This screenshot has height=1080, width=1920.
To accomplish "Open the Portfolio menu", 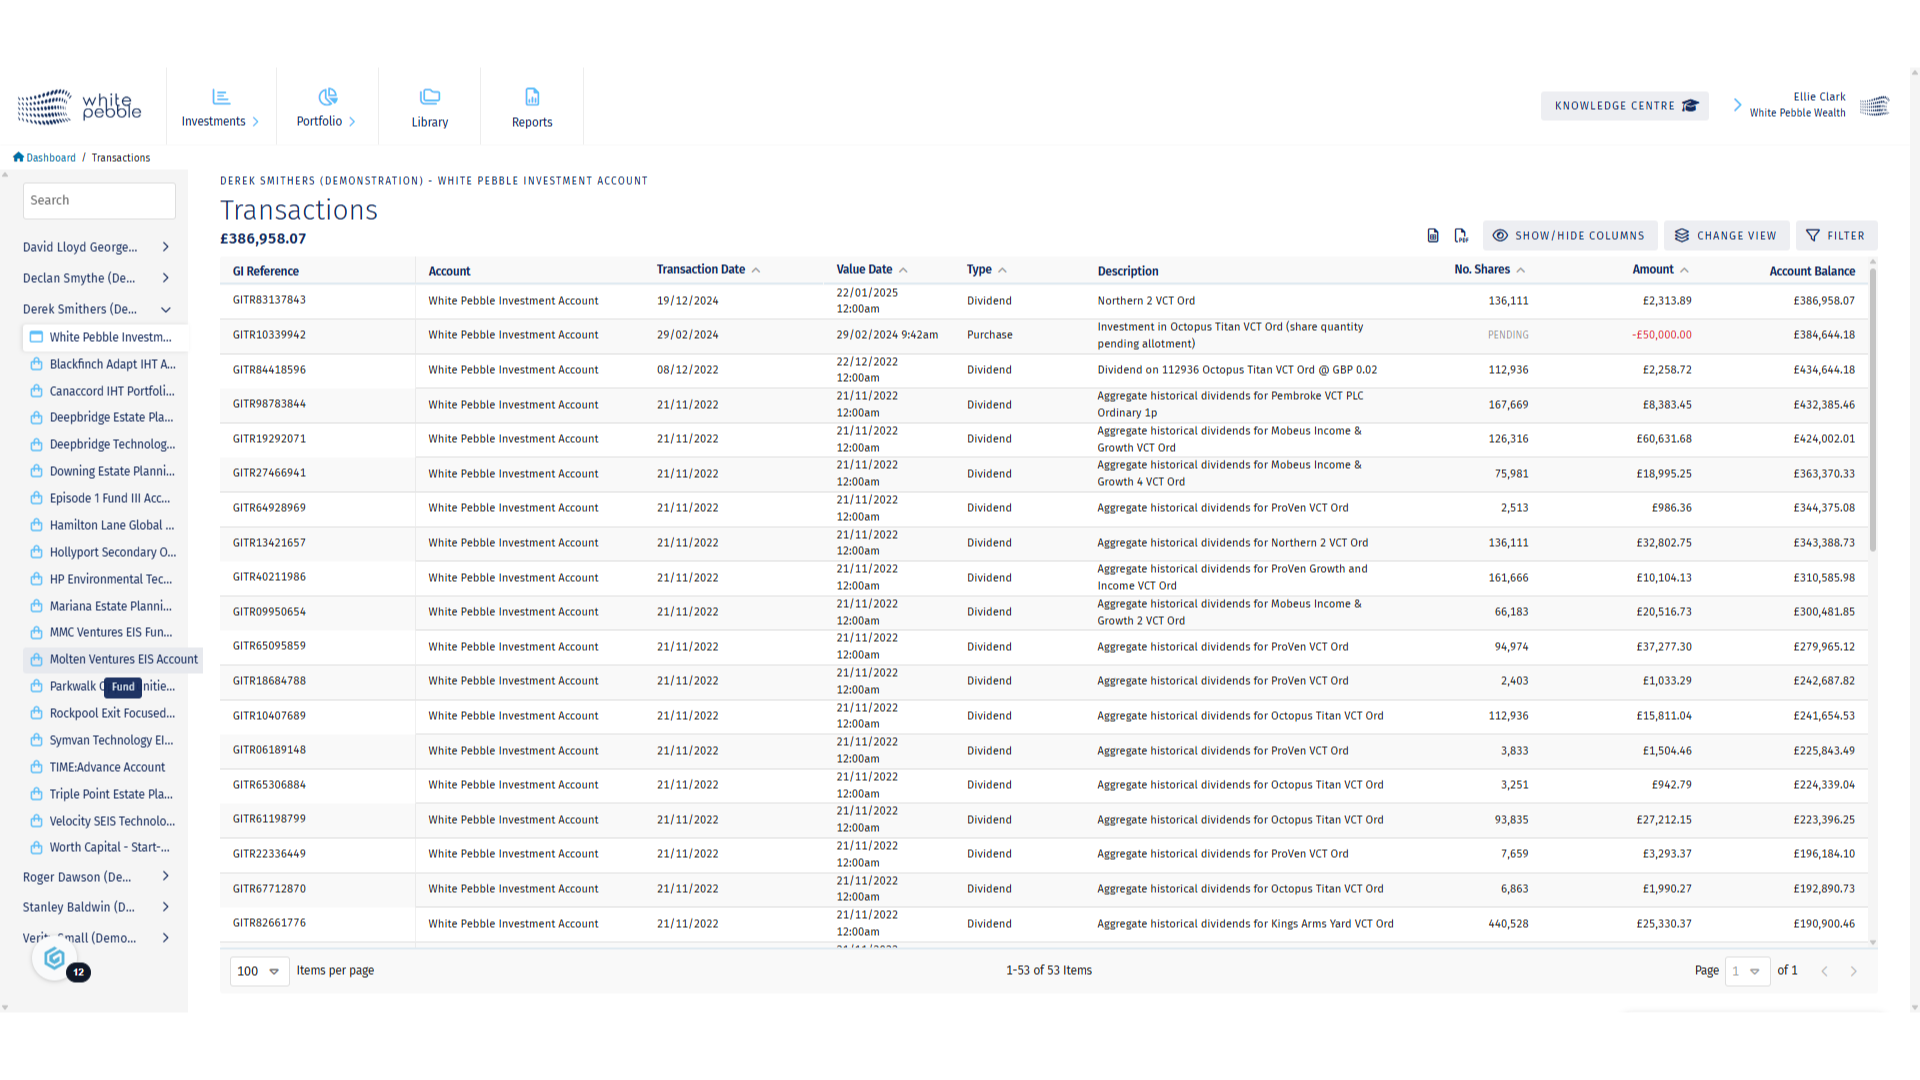I will click(326, 107).
